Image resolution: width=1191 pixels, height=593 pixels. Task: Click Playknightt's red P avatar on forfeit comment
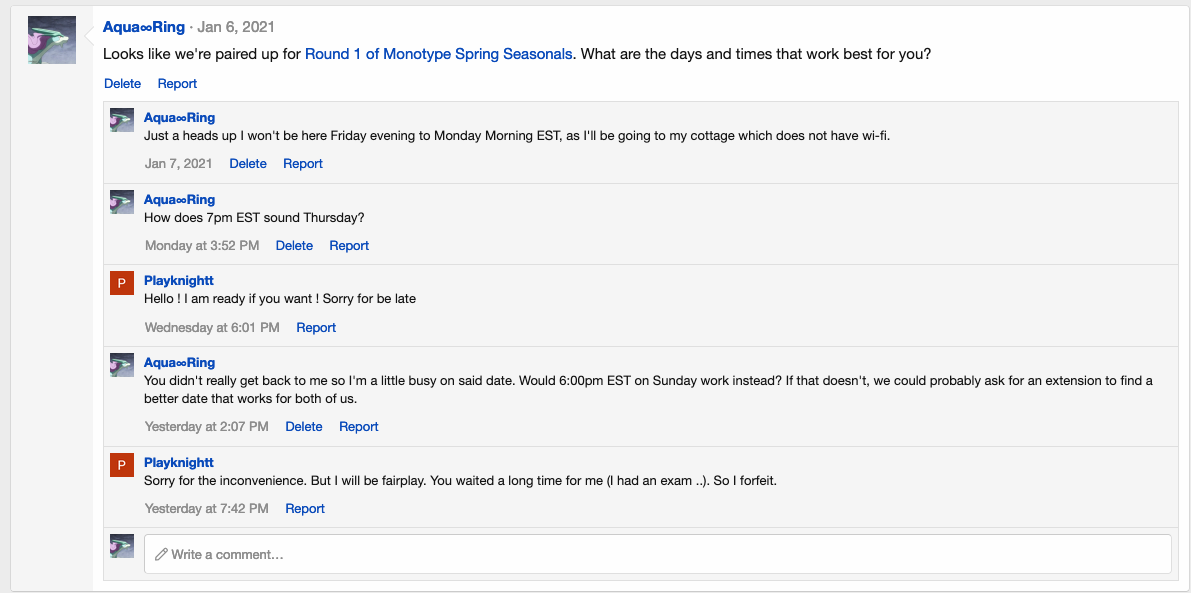(x=122, y=465)
